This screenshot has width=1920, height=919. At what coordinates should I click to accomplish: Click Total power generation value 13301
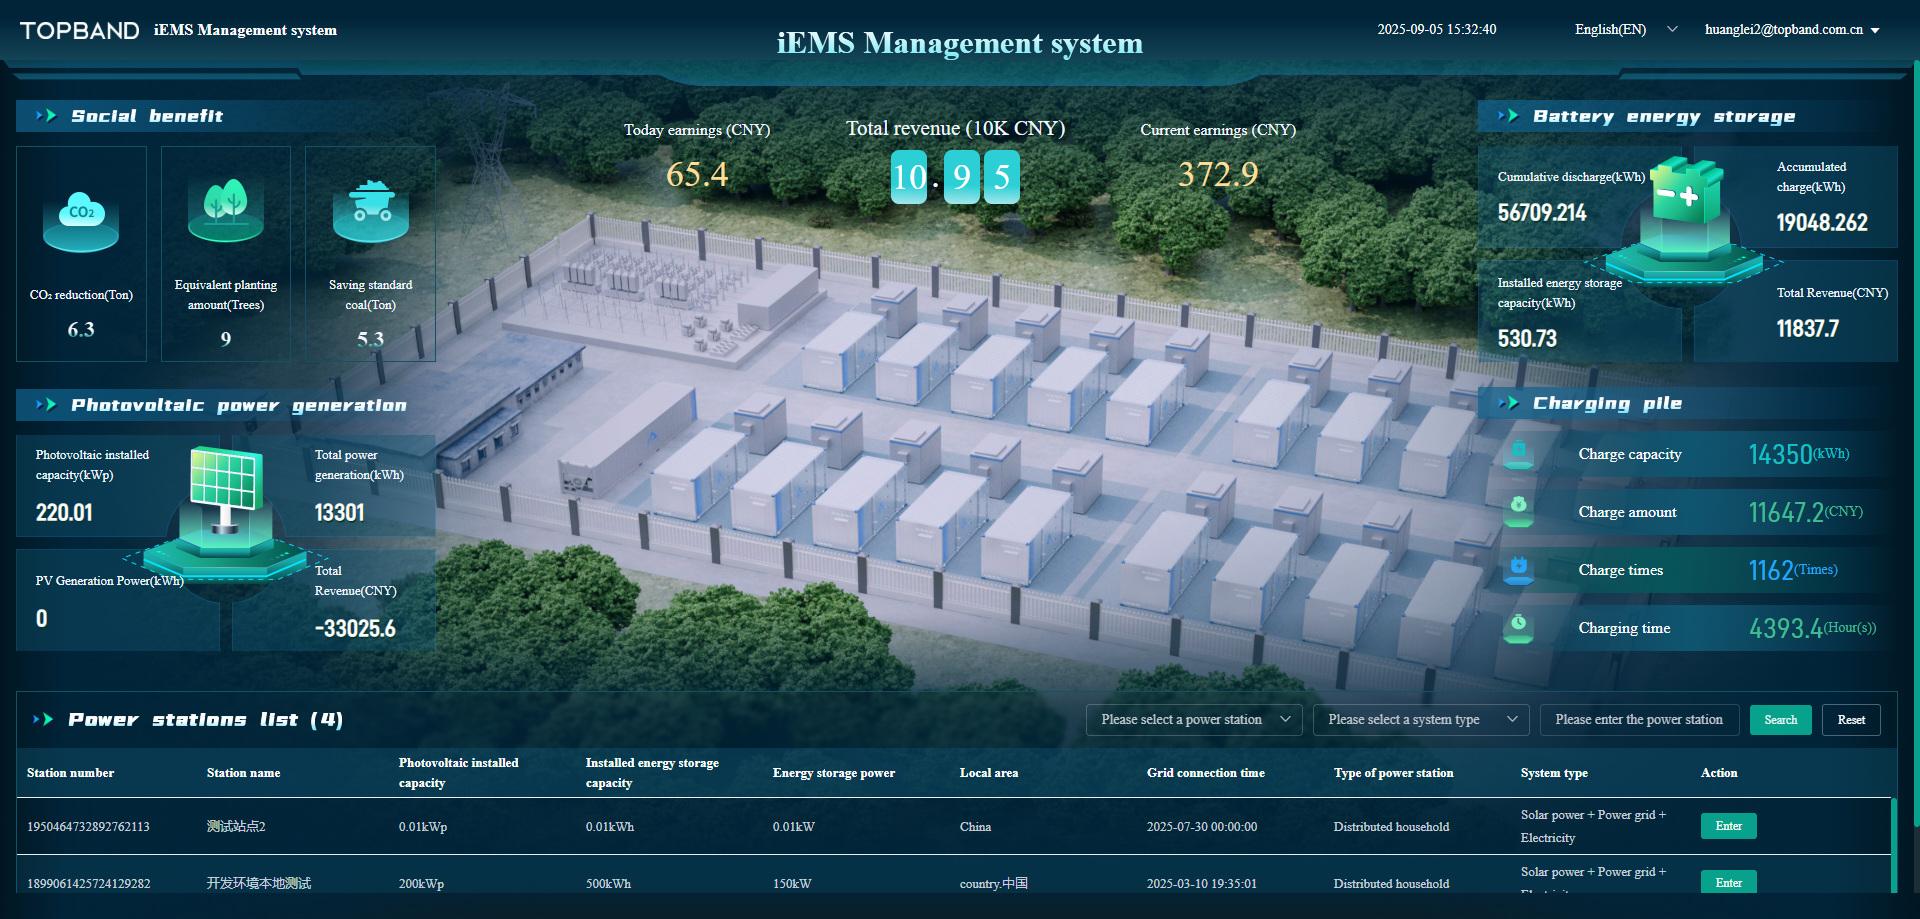pyautogui.click(x=339, y=513)
